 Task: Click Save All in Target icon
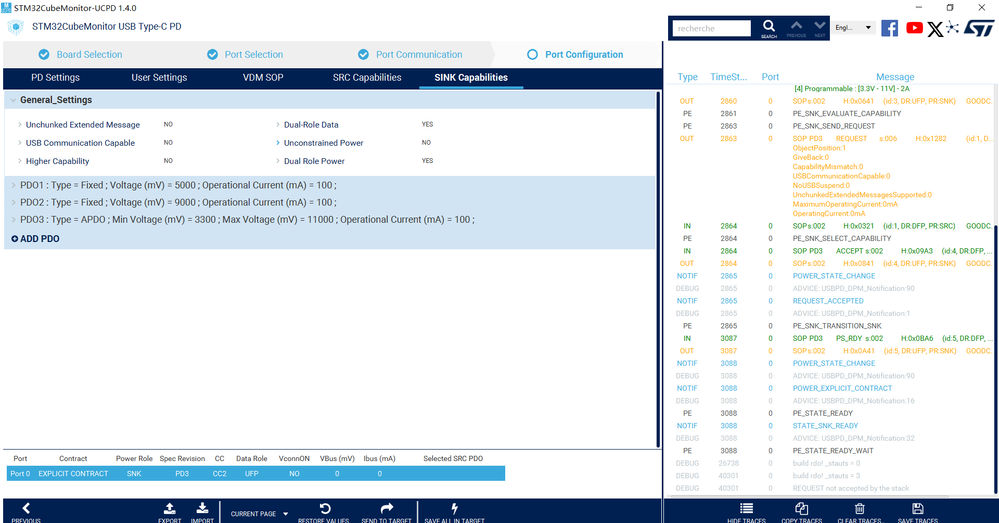point(454,508)
